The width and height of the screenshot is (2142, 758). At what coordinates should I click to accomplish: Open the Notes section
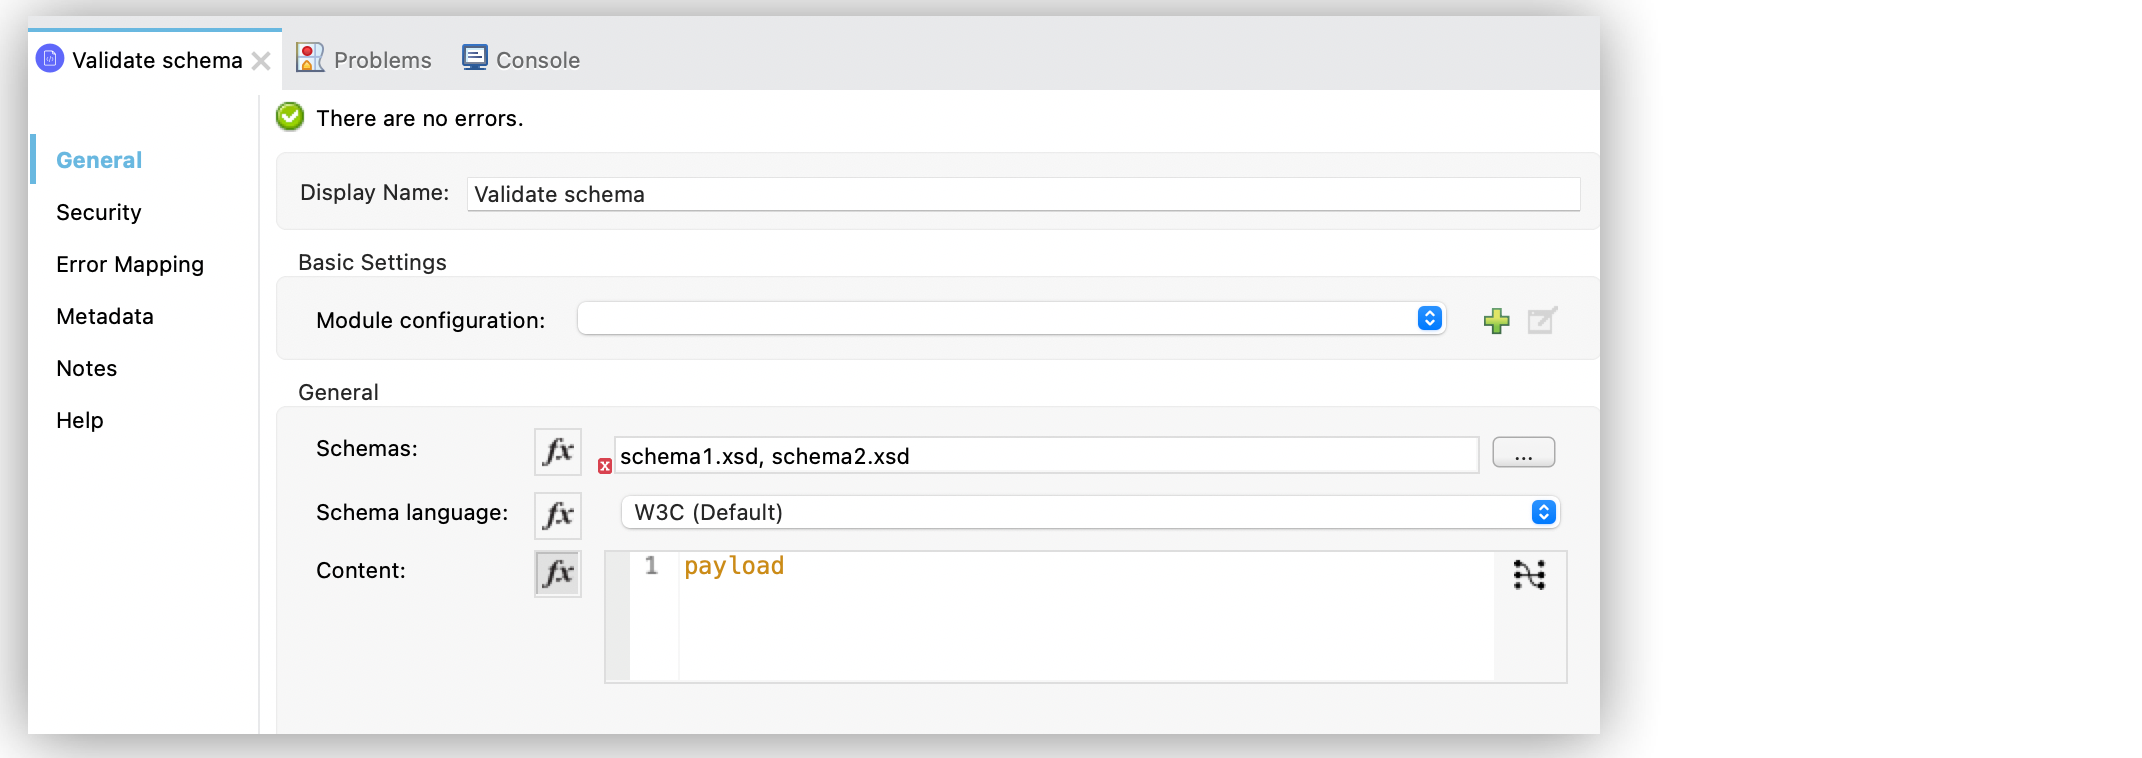point(87,368)
